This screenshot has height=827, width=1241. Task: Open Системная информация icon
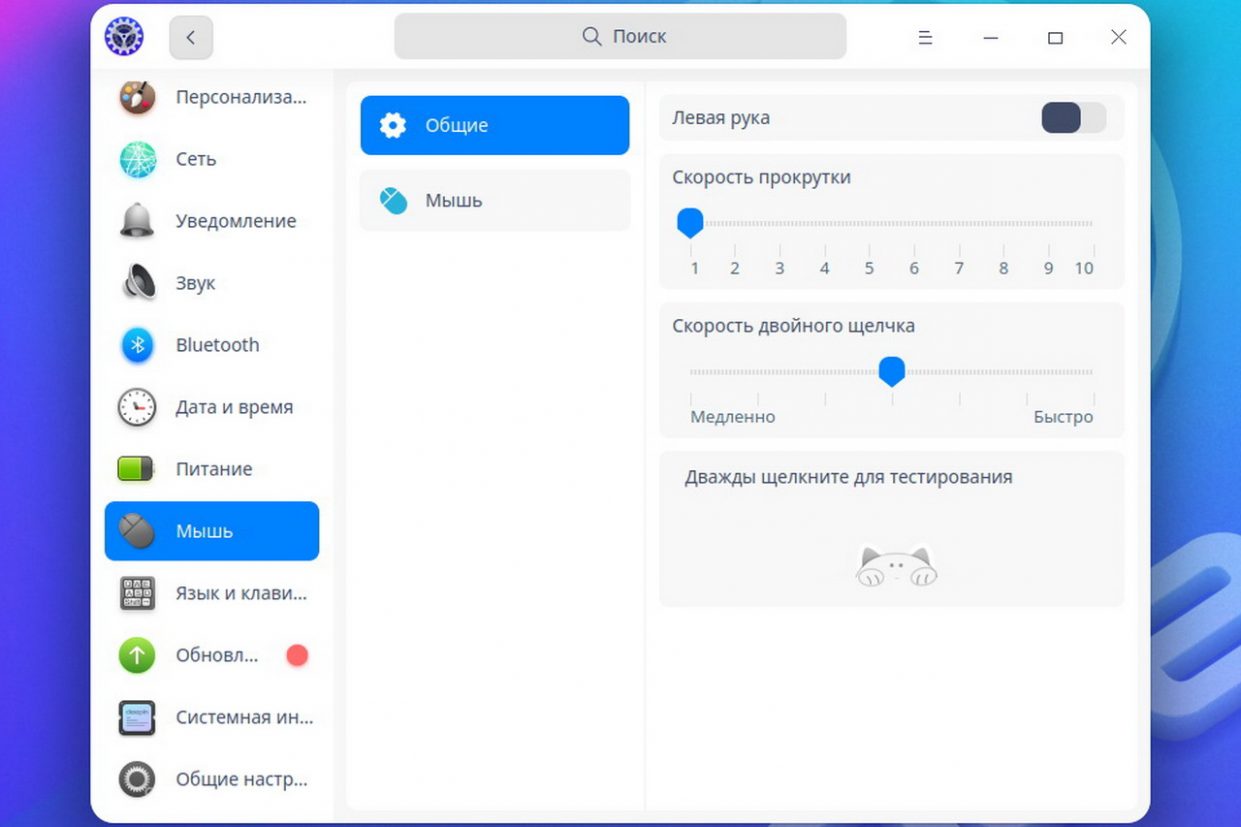pyautogui.click(x=137, y=717)
